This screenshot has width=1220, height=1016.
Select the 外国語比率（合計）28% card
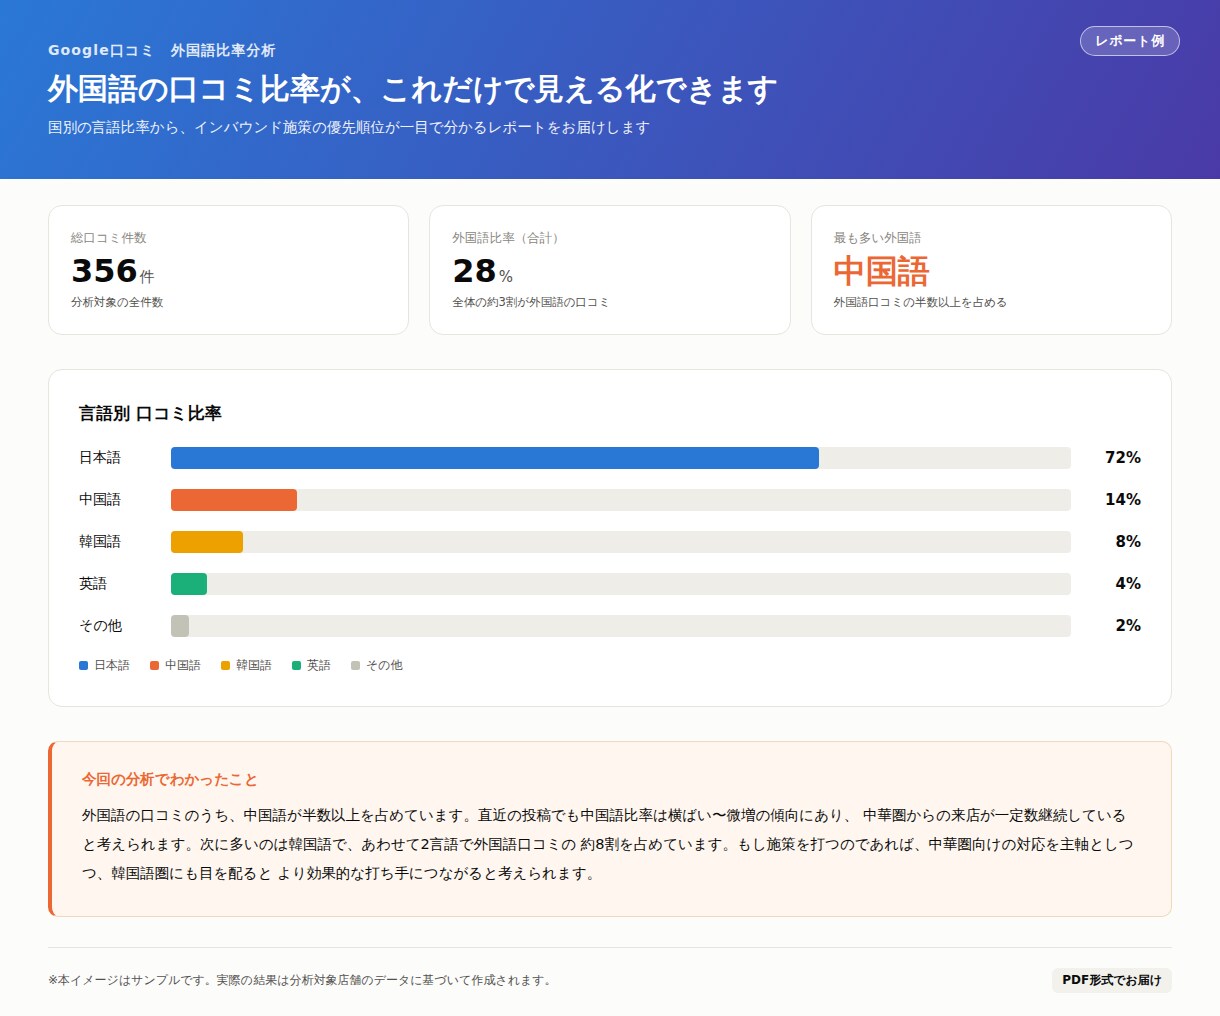click(610, 270)
